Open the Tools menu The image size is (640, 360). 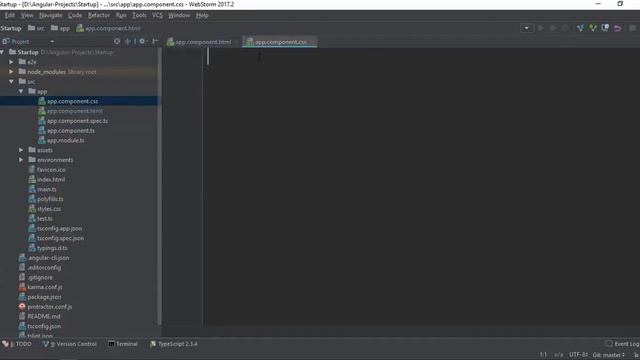pyautogui.click(x=139, y=15)
